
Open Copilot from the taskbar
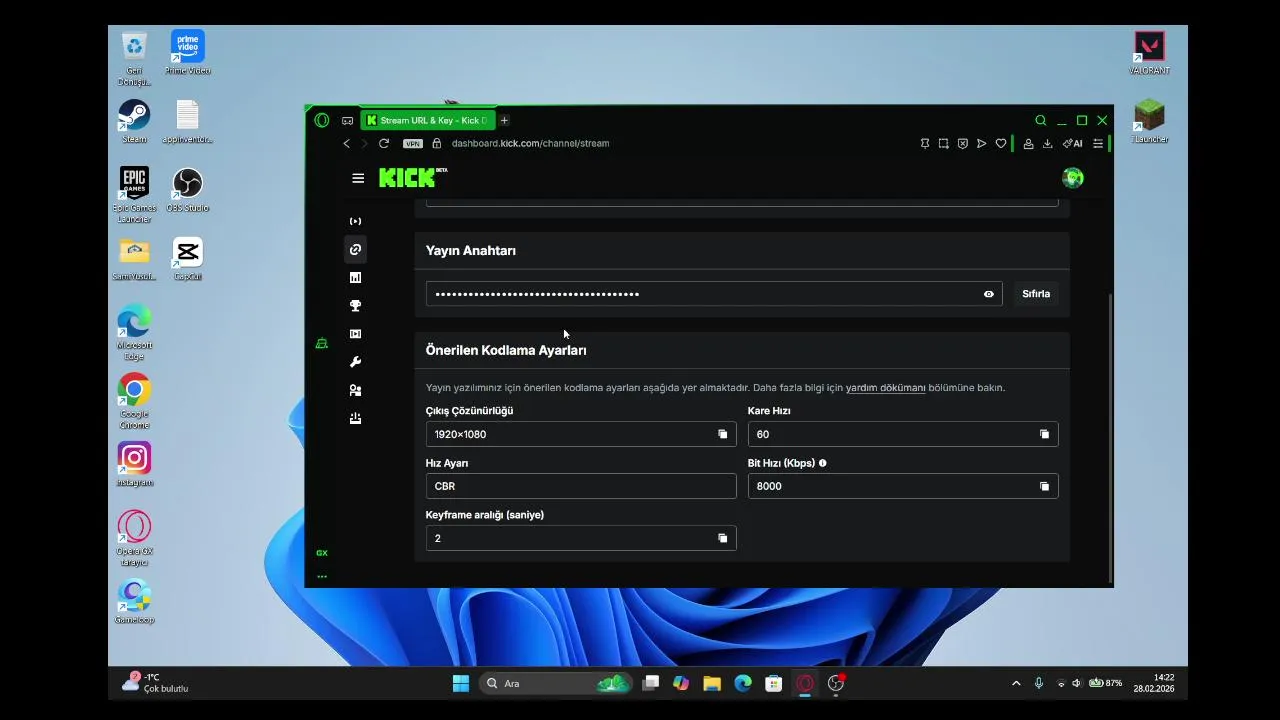pos(681,683)
